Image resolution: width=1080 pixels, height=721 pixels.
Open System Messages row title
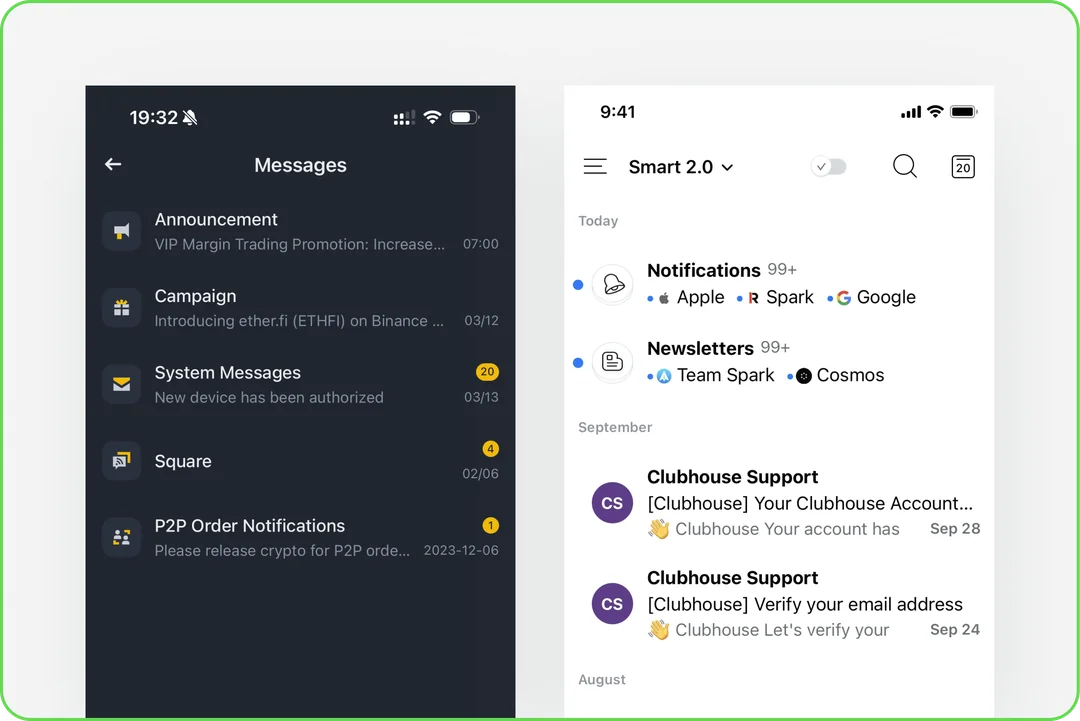pos(227,373)
